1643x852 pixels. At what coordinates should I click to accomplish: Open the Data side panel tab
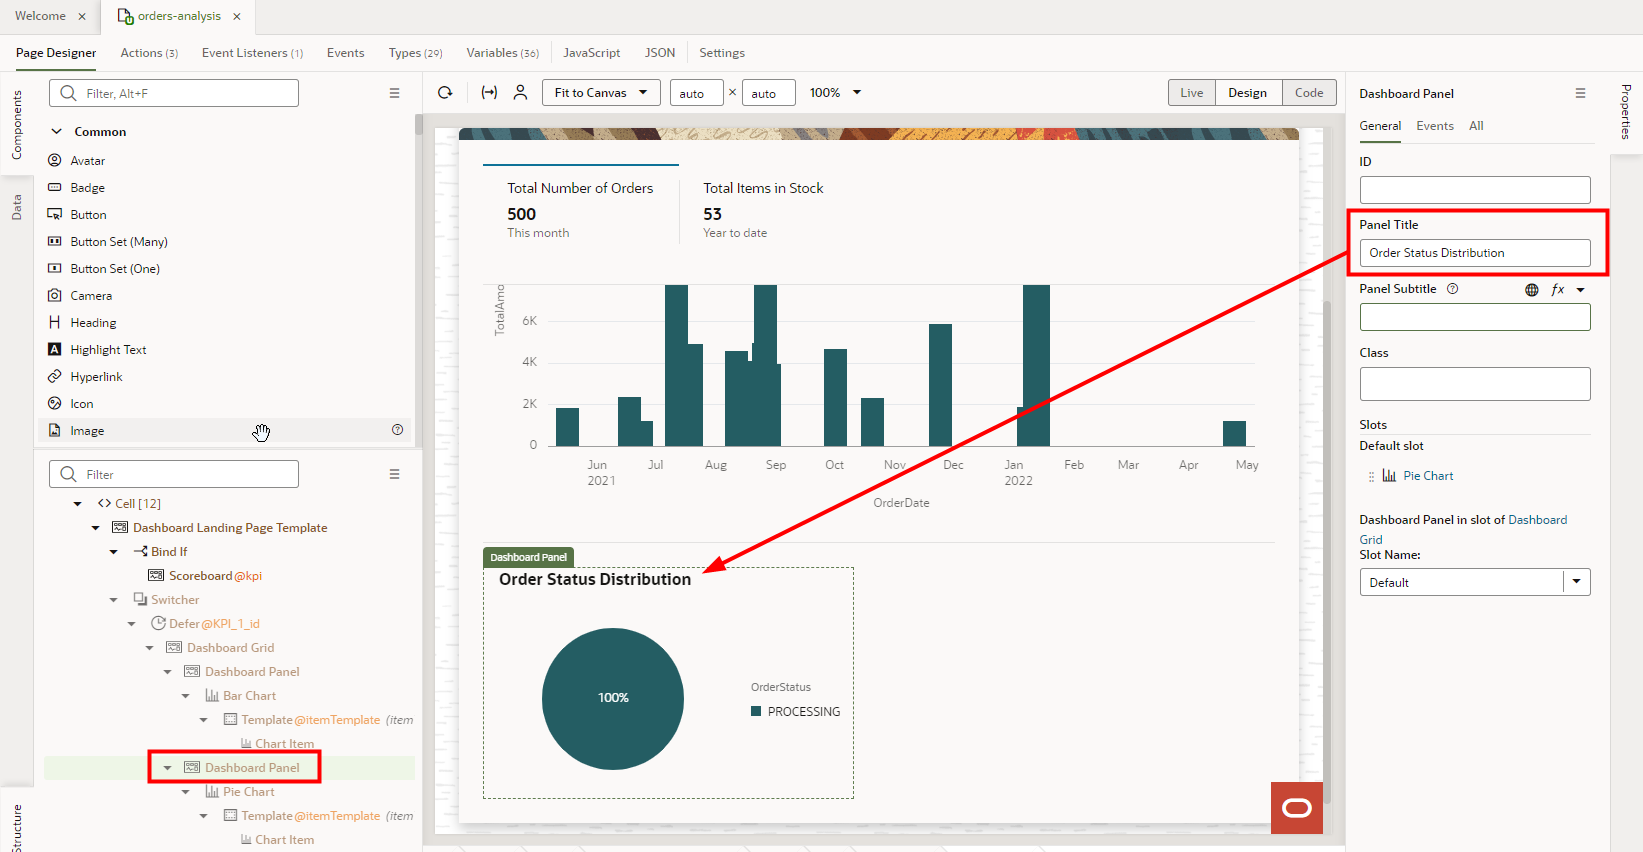(x=17, y=207)
